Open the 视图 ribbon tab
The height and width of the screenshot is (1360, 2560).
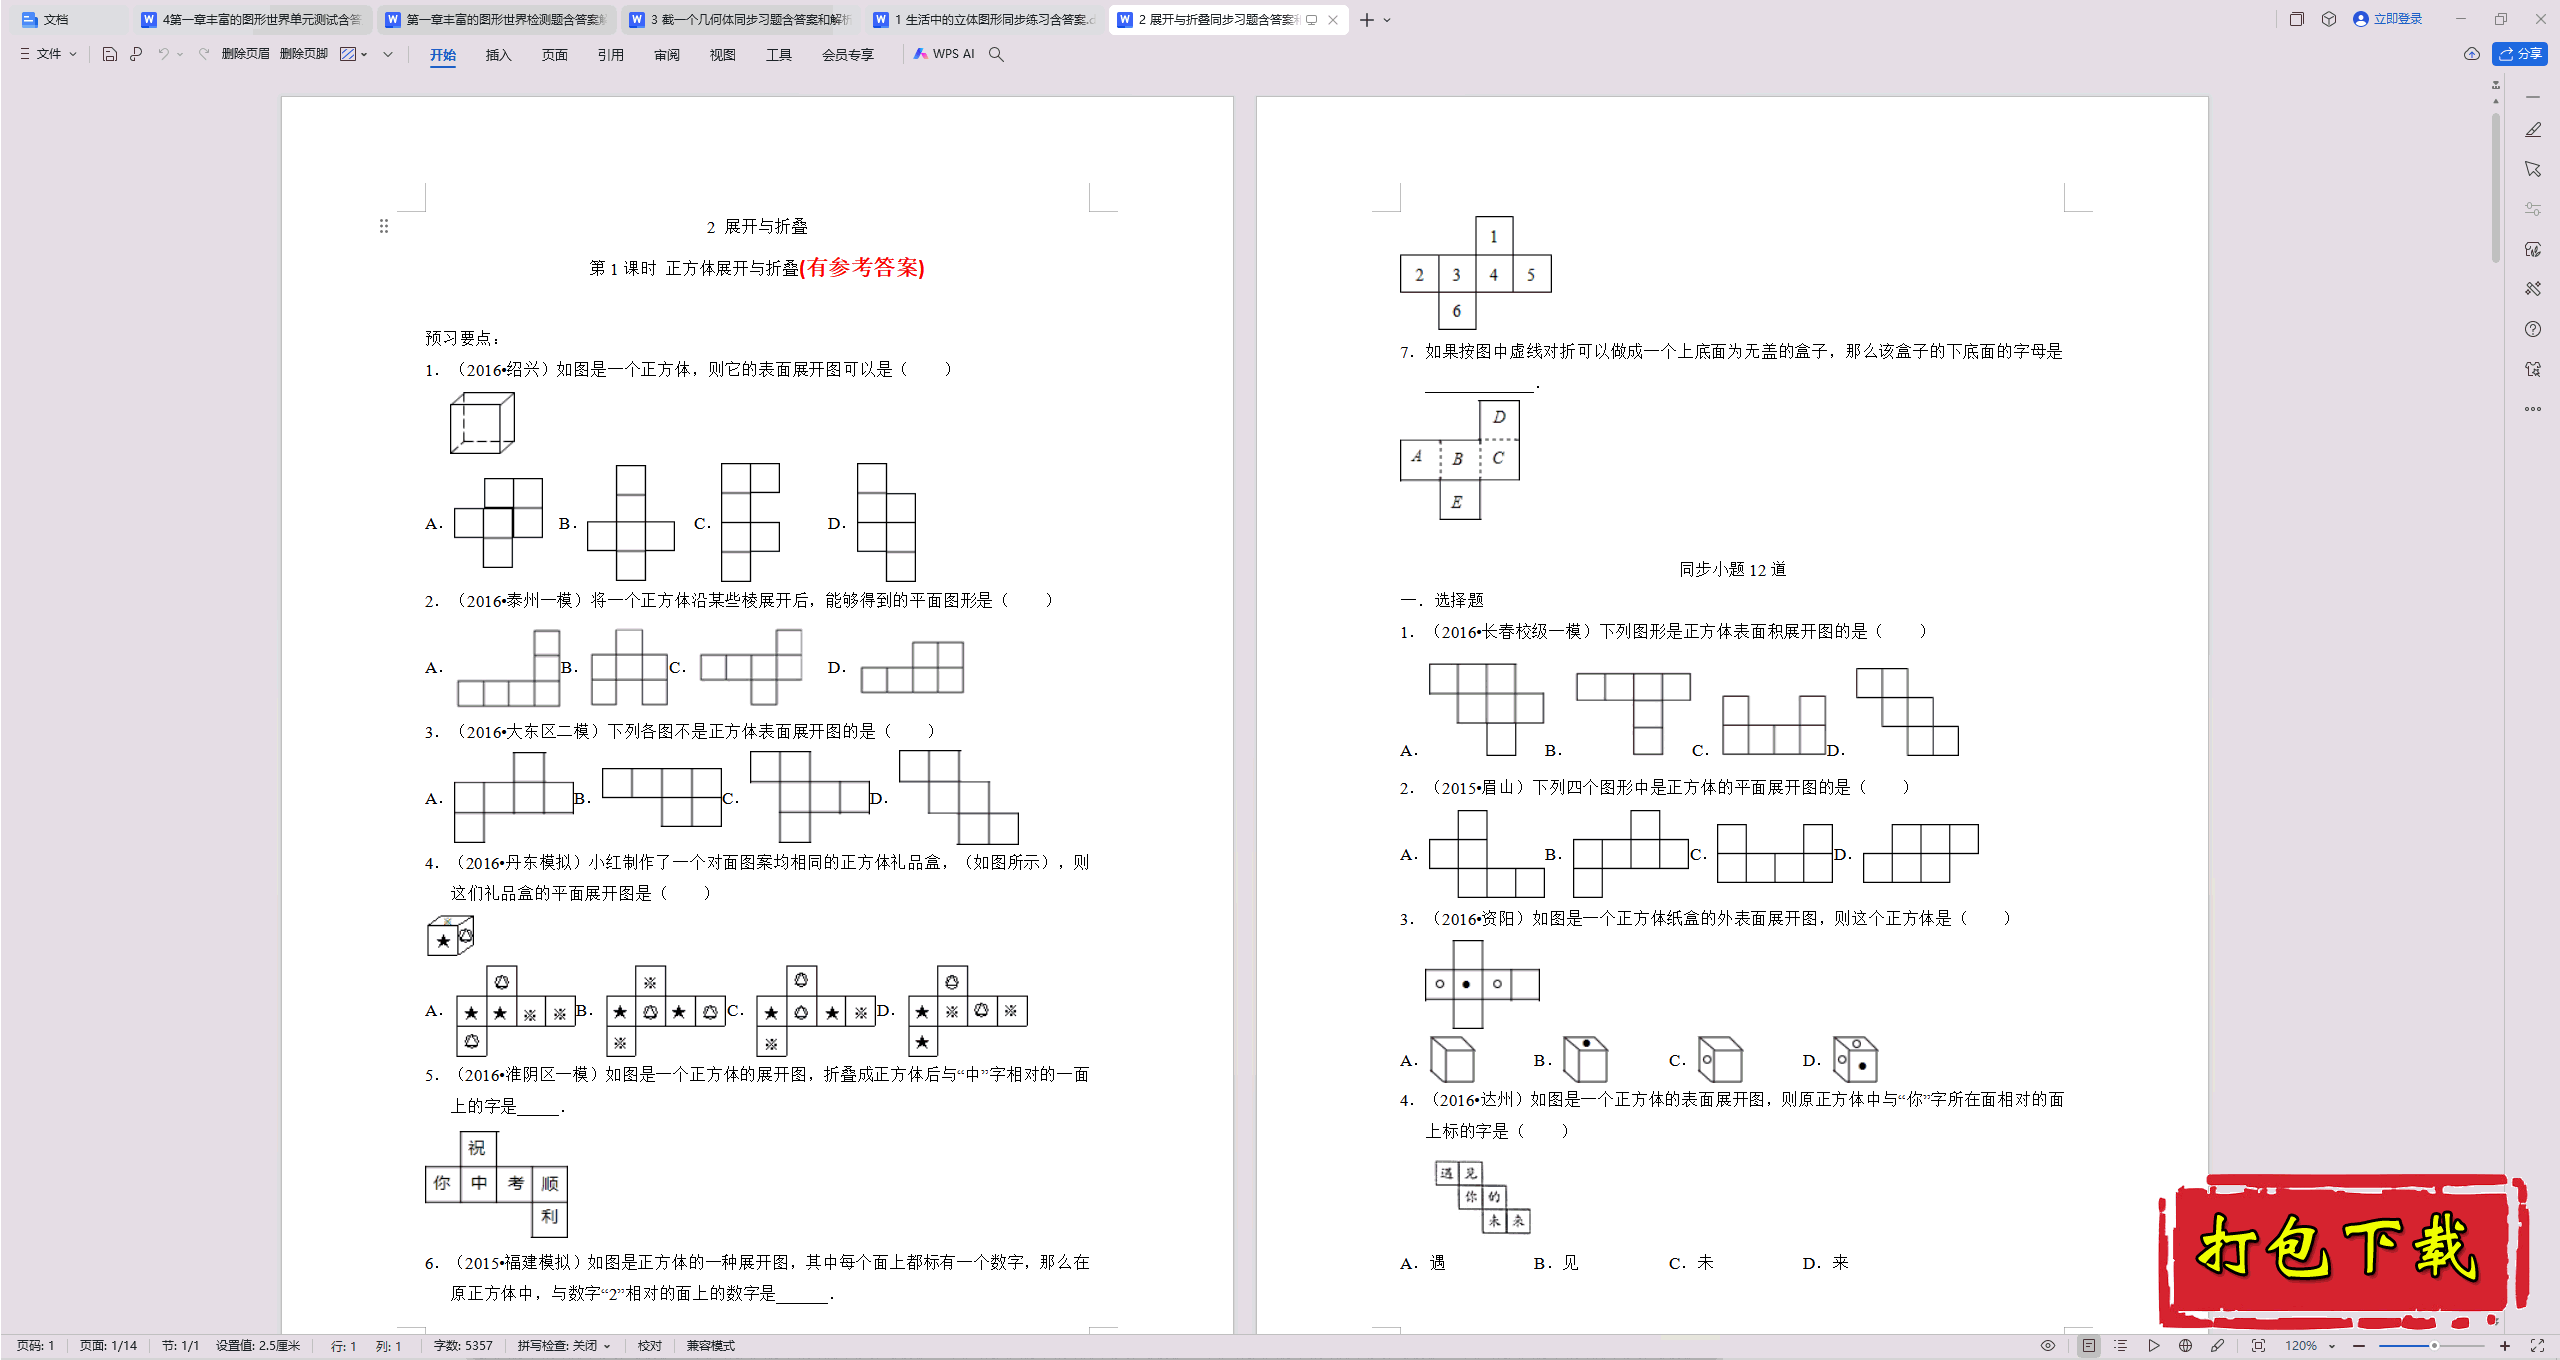[723, 55]
